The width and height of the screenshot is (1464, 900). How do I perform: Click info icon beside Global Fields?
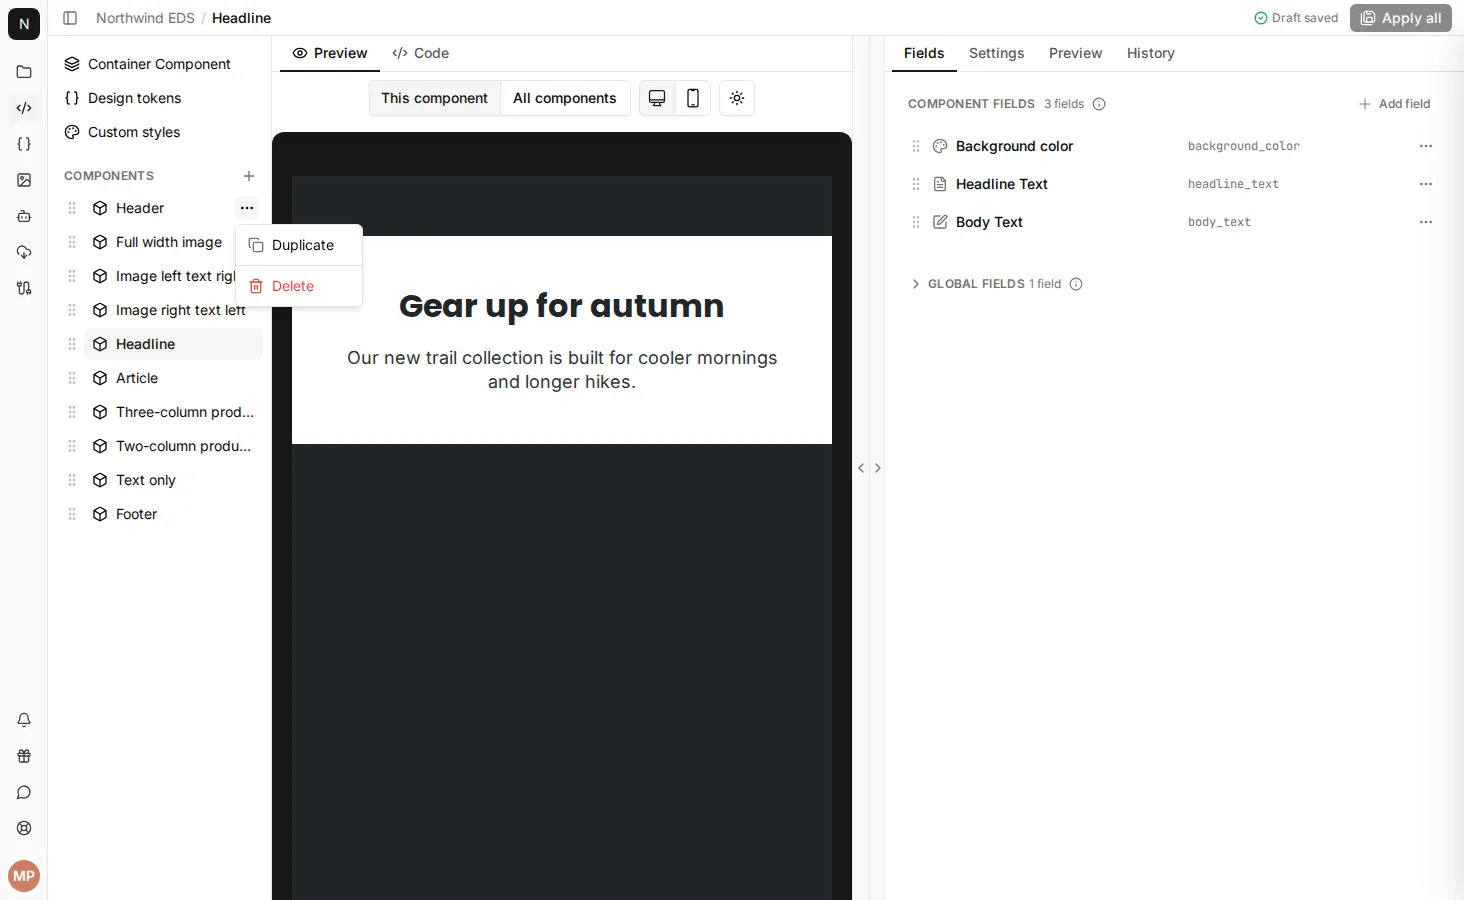[x=1076, y=284]
